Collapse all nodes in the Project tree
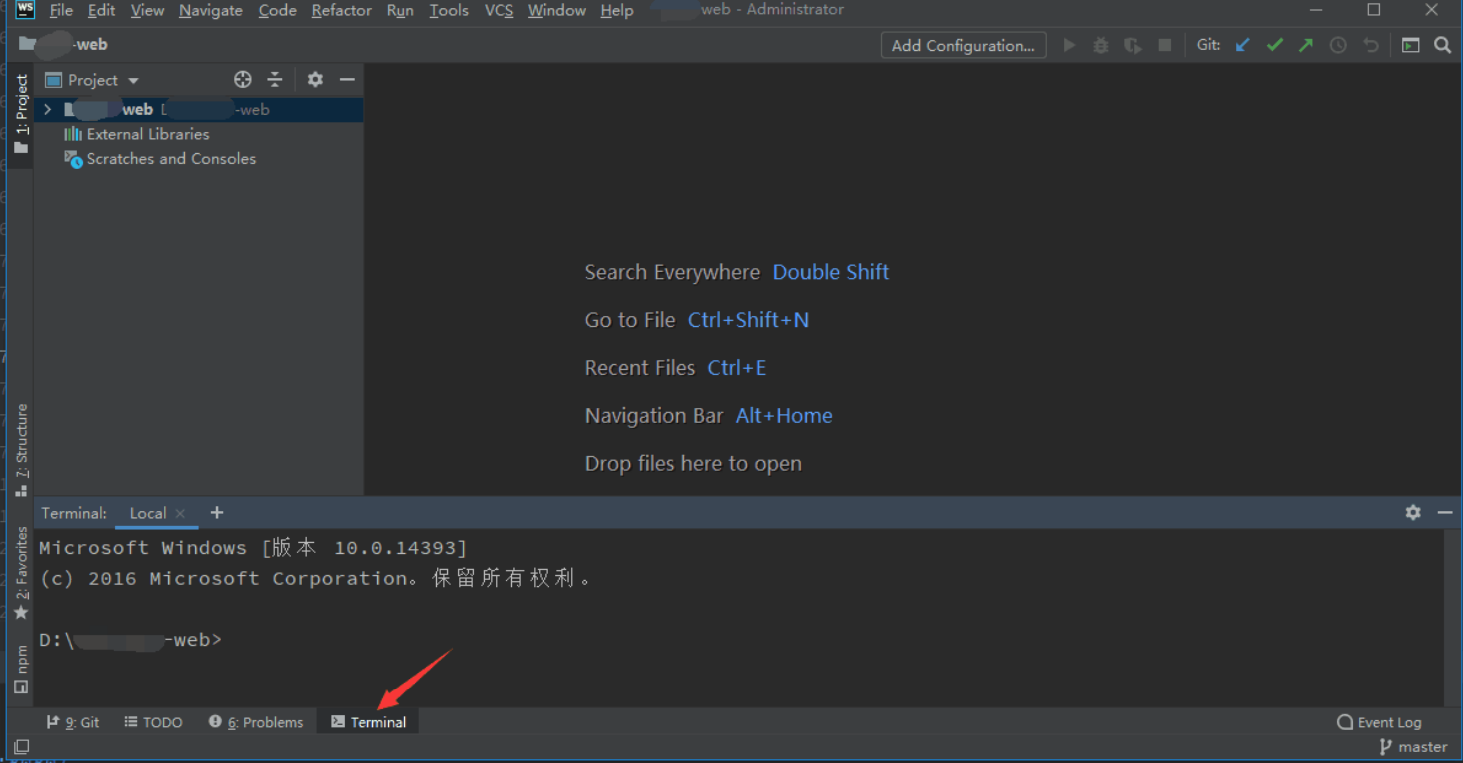Image resolution: width=1463 pixels, height=763 pixels. click(274, 79)
